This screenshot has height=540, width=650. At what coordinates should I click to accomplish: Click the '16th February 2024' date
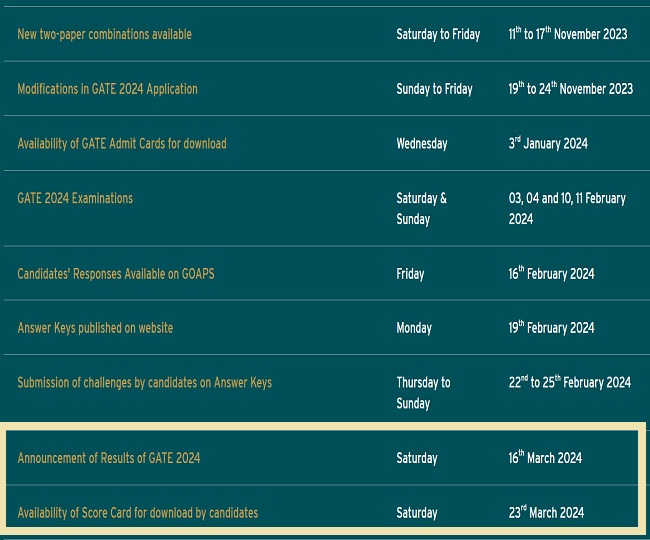pyautogui.click(x=551, y=274)
